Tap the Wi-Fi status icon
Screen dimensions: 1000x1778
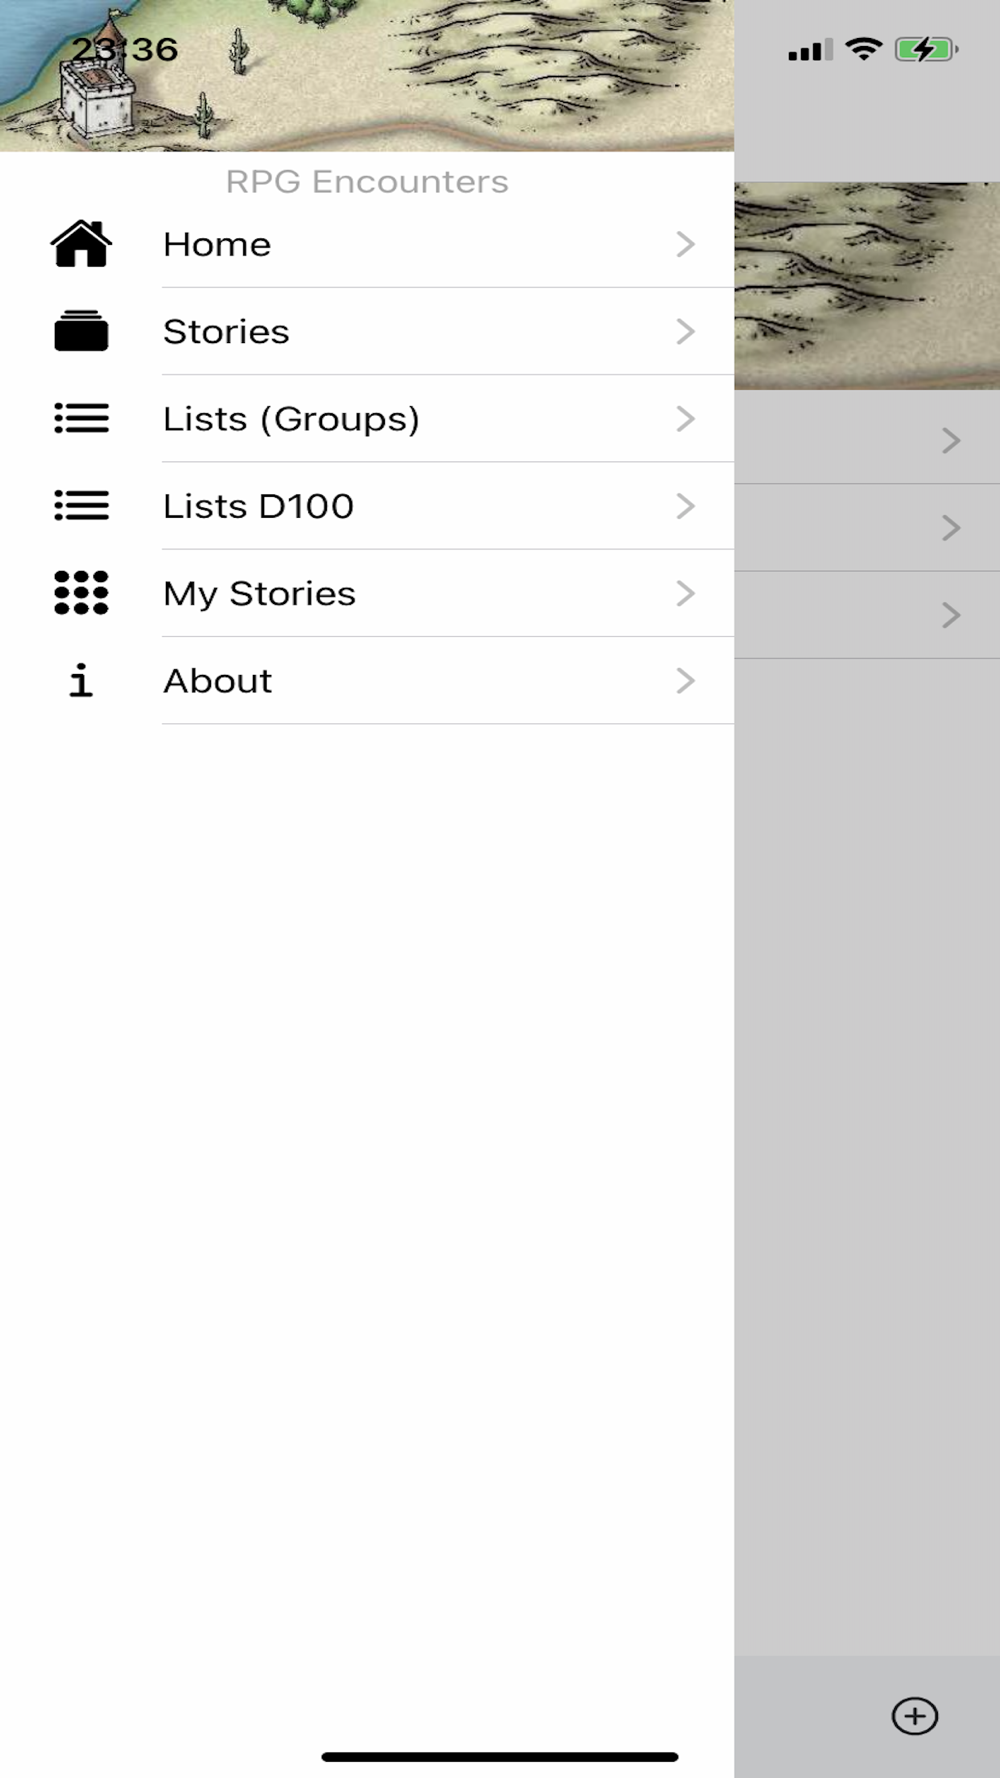coord(863,48)
